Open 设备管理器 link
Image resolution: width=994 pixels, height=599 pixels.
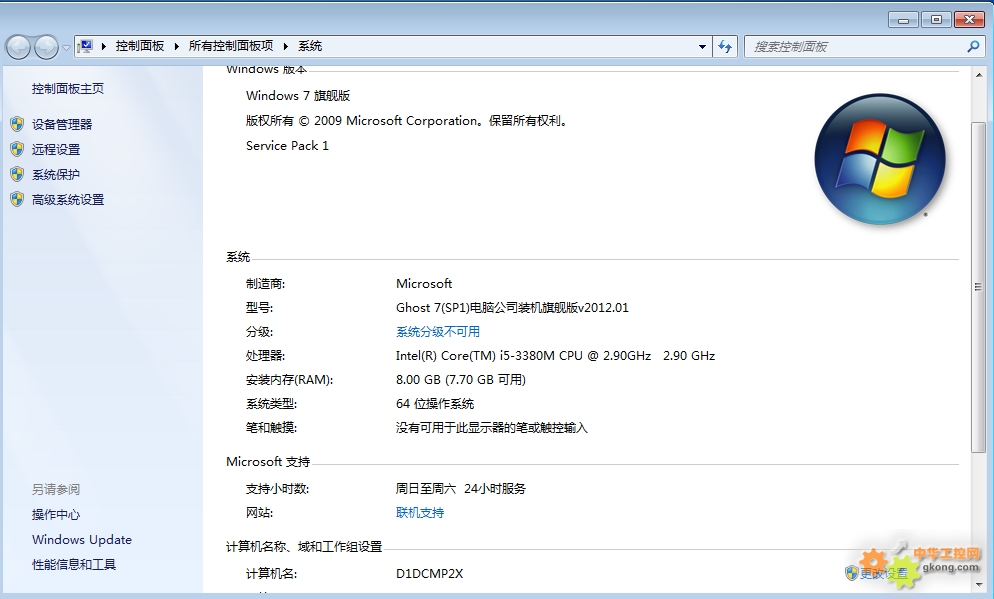62,124
